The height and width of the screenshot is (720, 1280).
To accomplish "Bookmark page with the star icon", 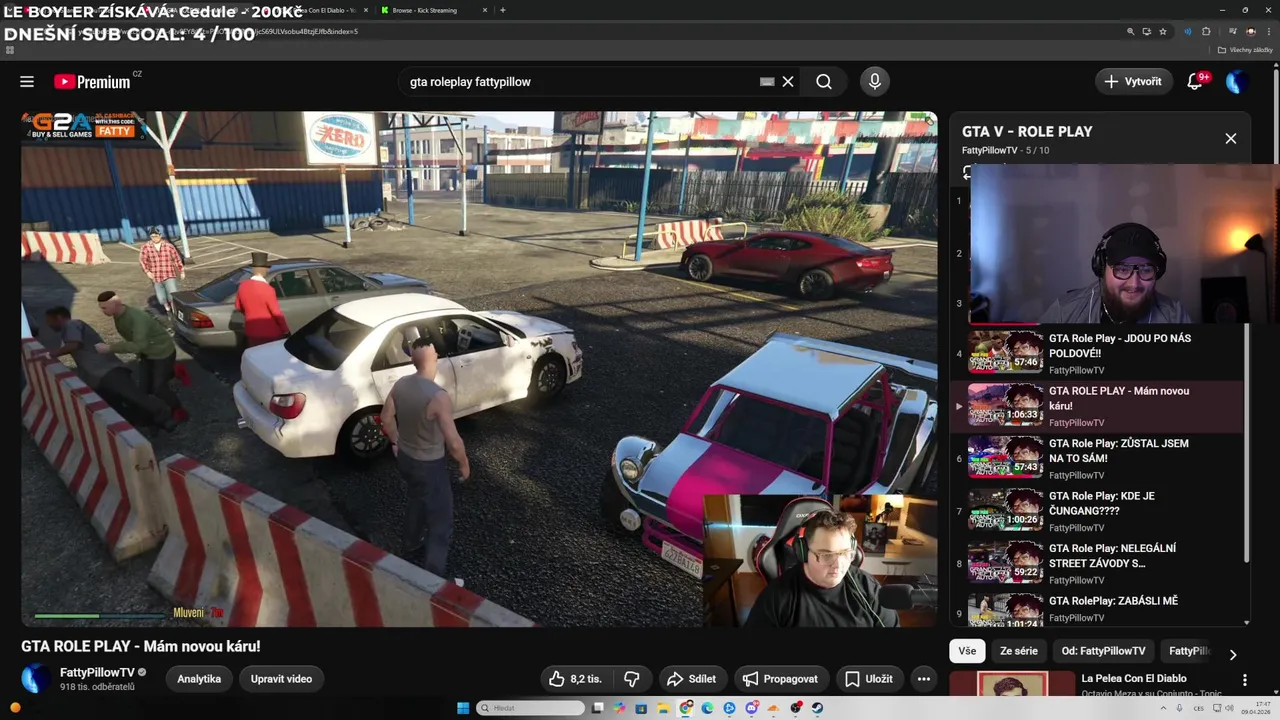I will pos(1163,31).
